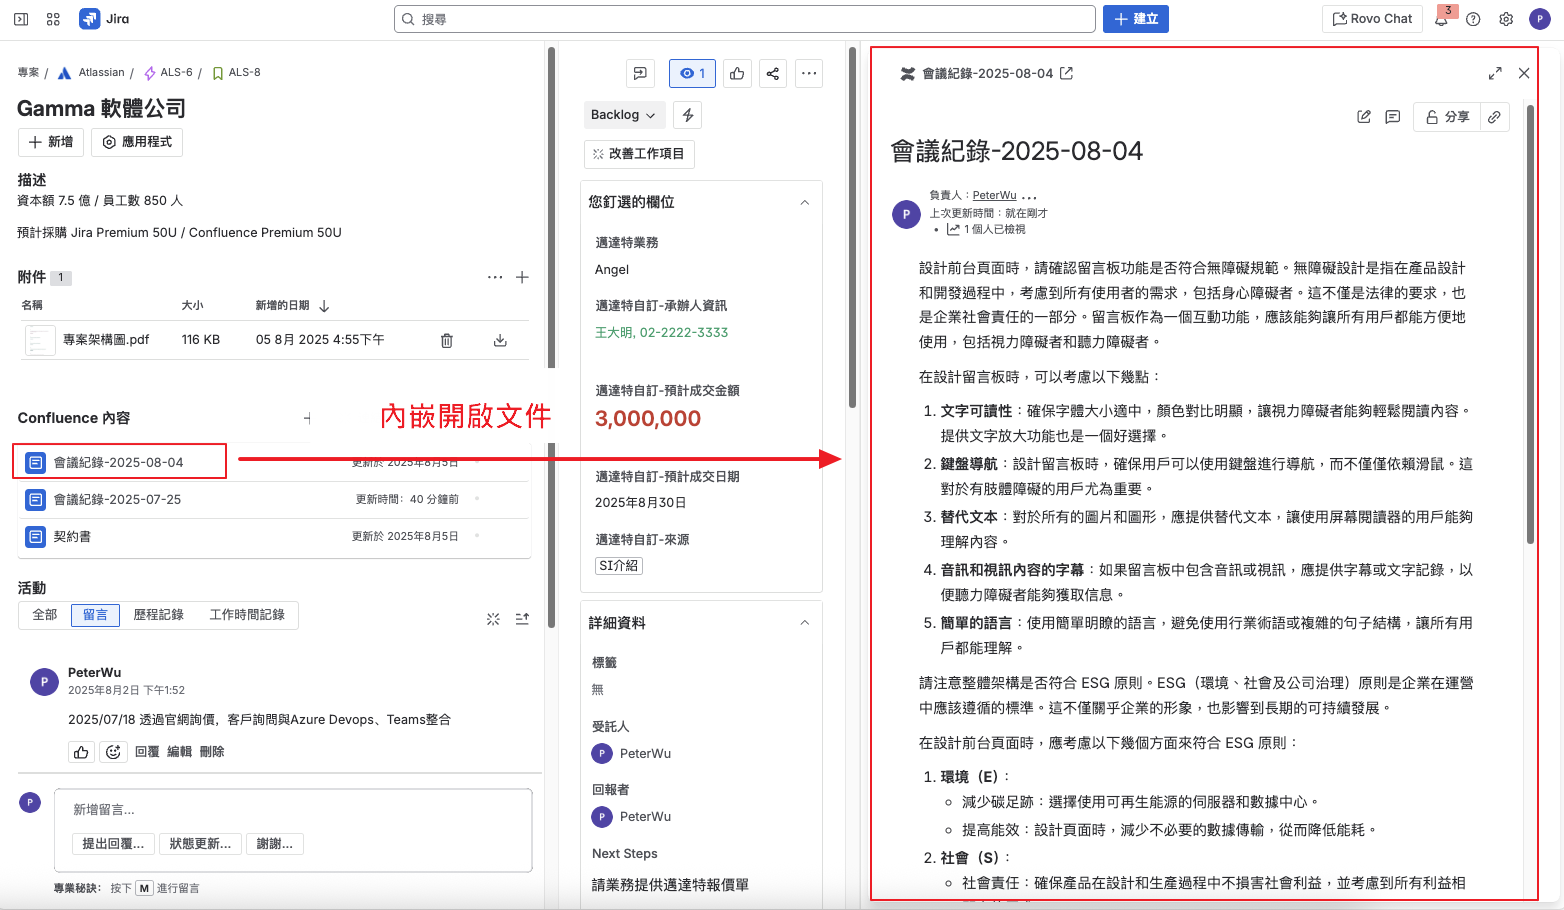Click the 建立 create button
The height and width of the screenshot is (910, 1564).
[x=1135, y=19]
